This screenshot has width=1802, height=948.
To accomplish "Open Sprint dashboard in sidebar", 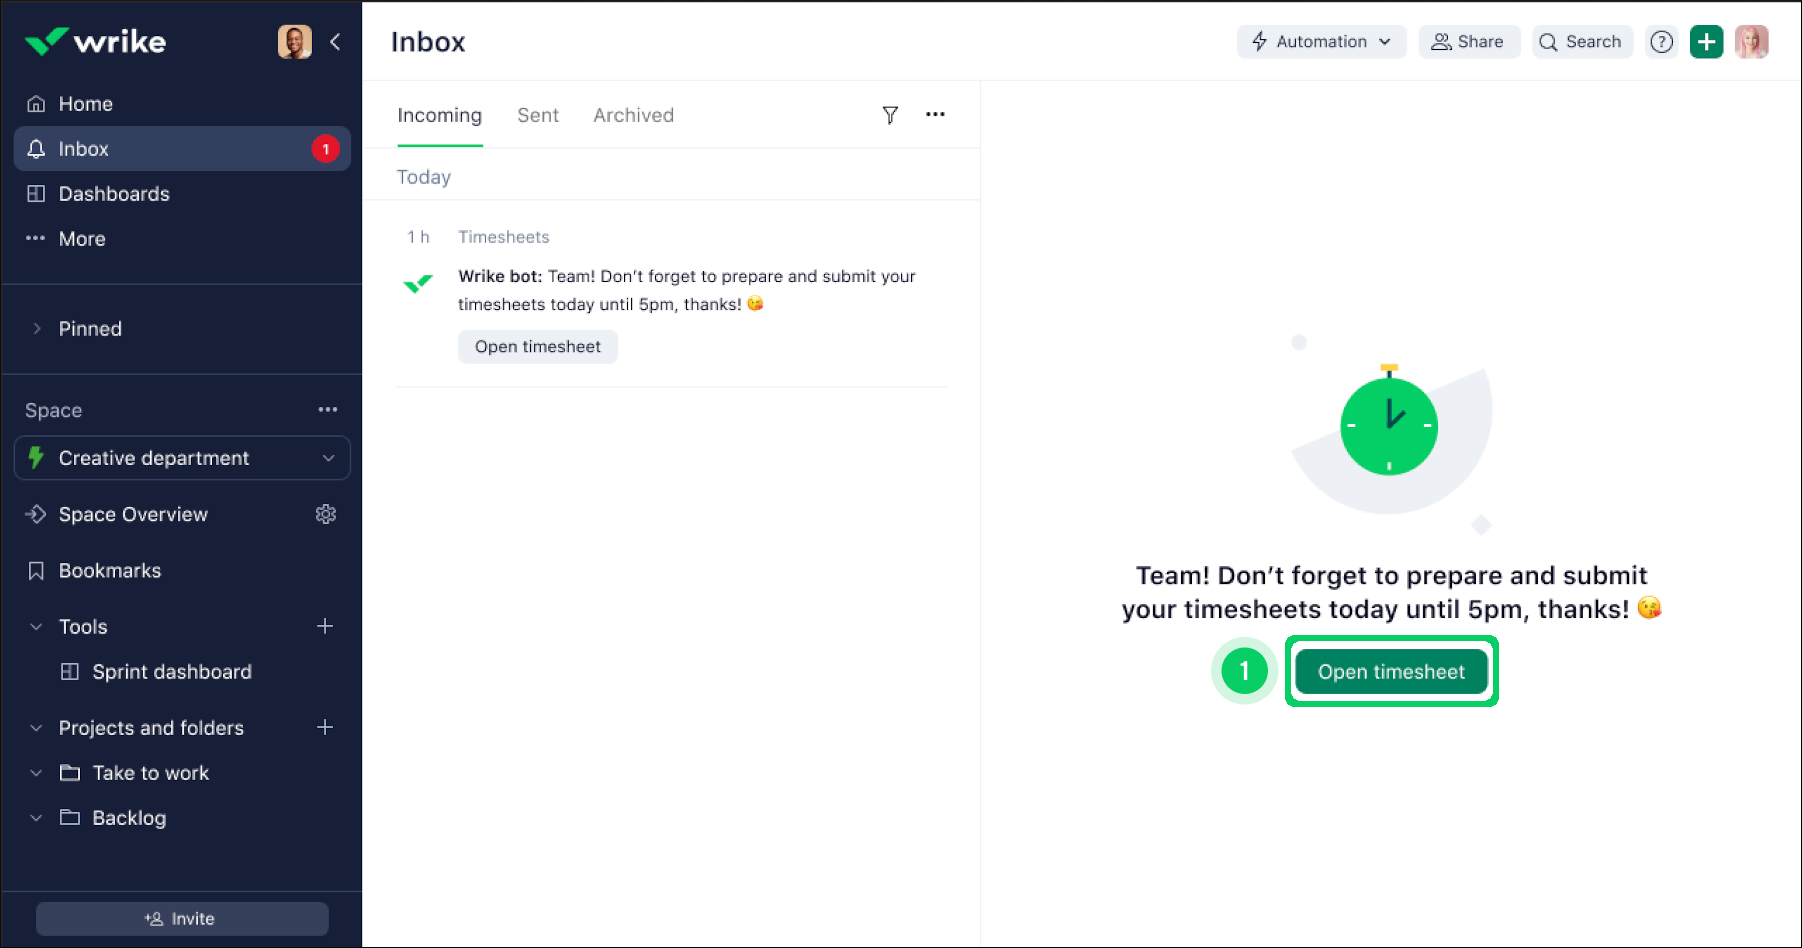I will point(172,672).
